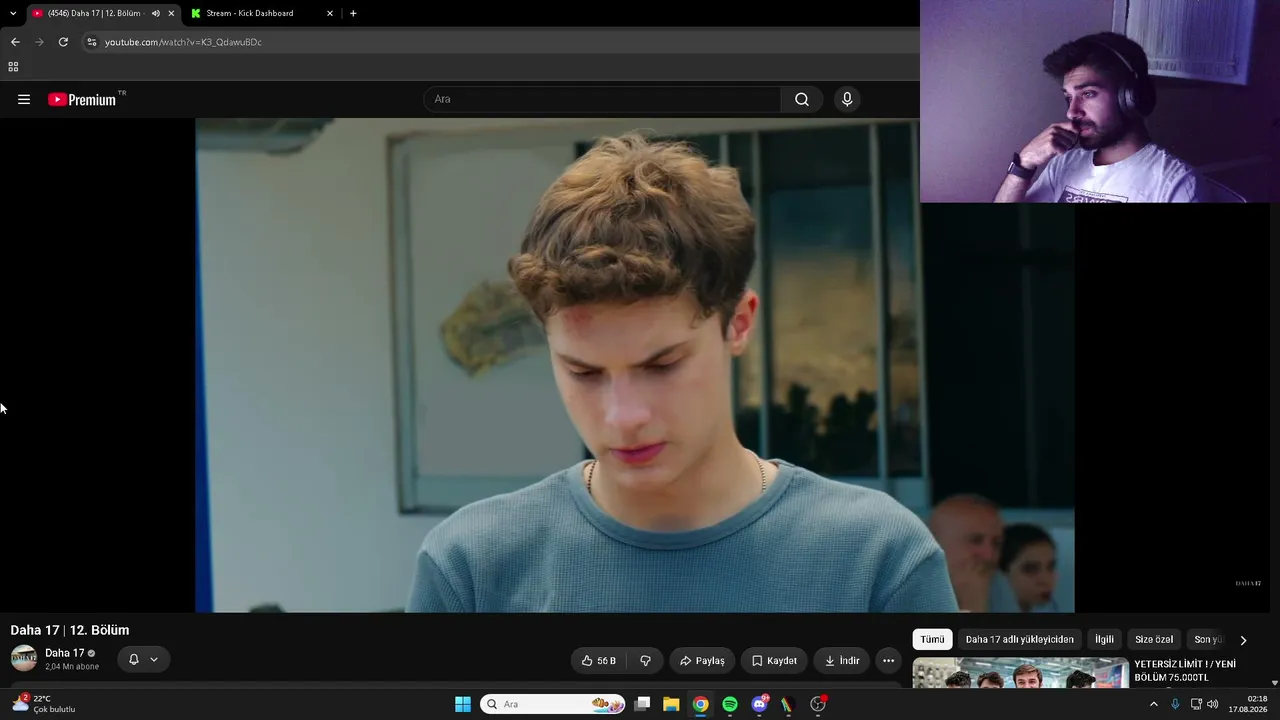Open the weather widget showing 22°C
This screenshot has width=1280, height=720.
[x=43, y=704]
